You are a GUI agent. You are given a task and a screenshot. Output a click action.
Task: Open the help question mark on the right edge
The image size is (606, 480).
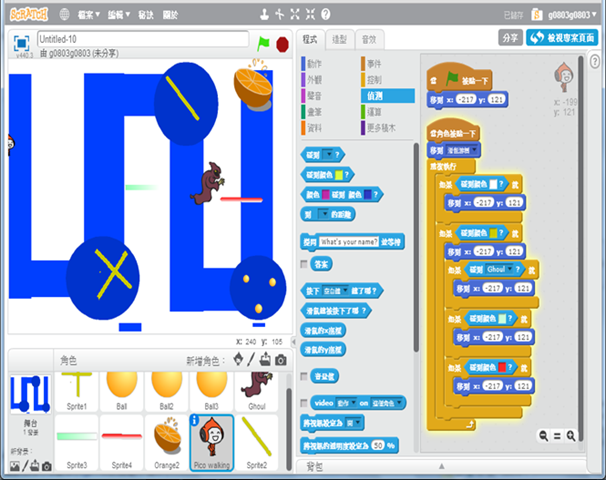tap(595, 61)
